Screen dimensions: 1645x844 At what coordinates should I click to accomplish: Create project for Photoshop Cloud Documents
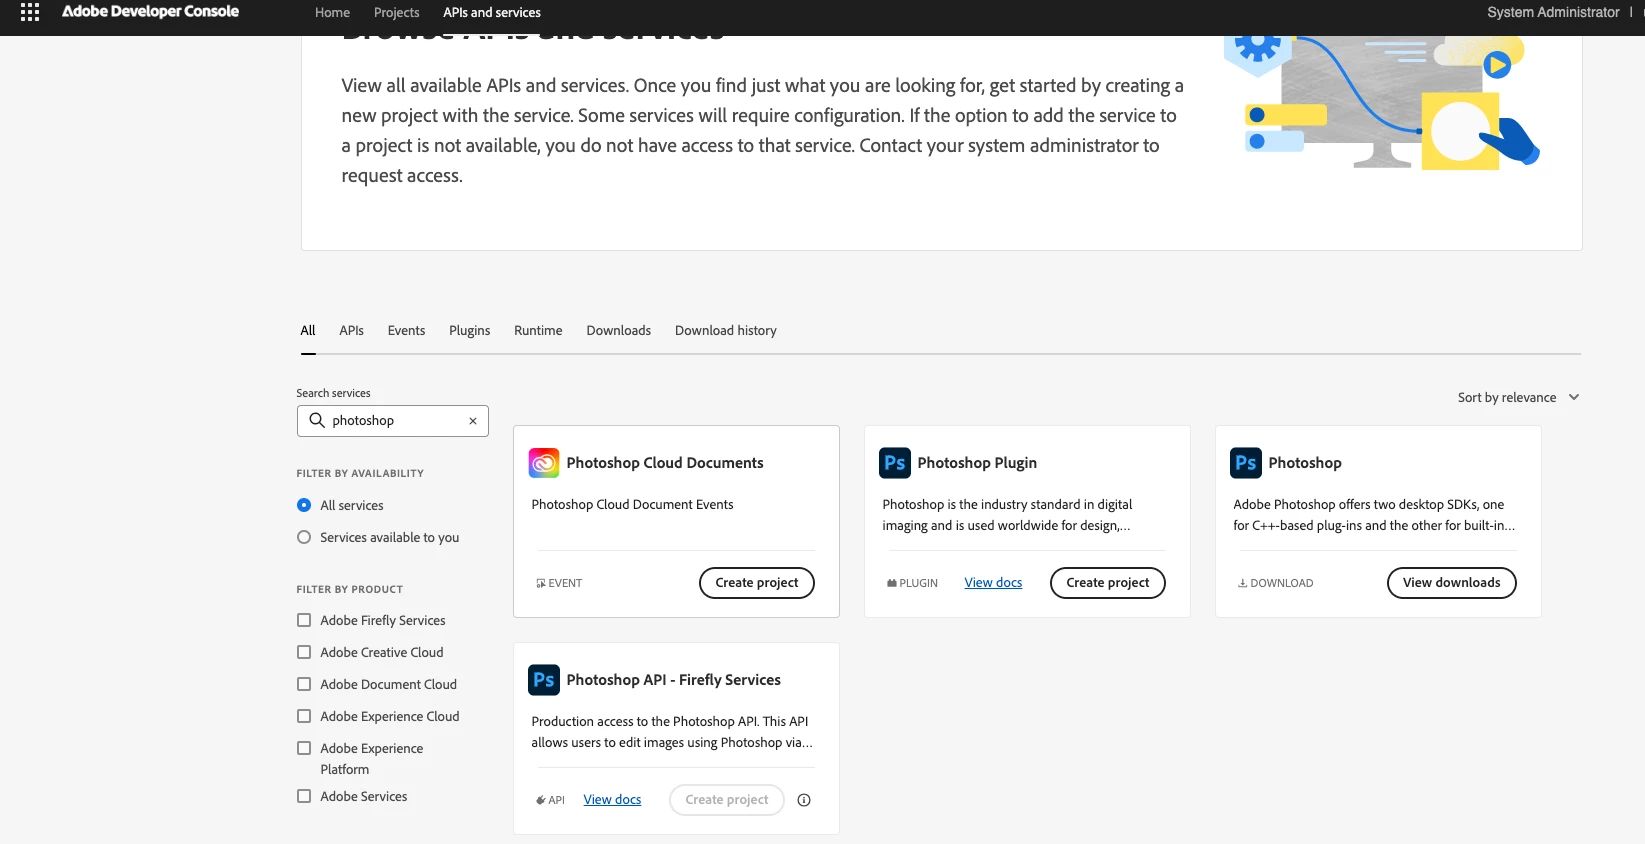(757, 583)
